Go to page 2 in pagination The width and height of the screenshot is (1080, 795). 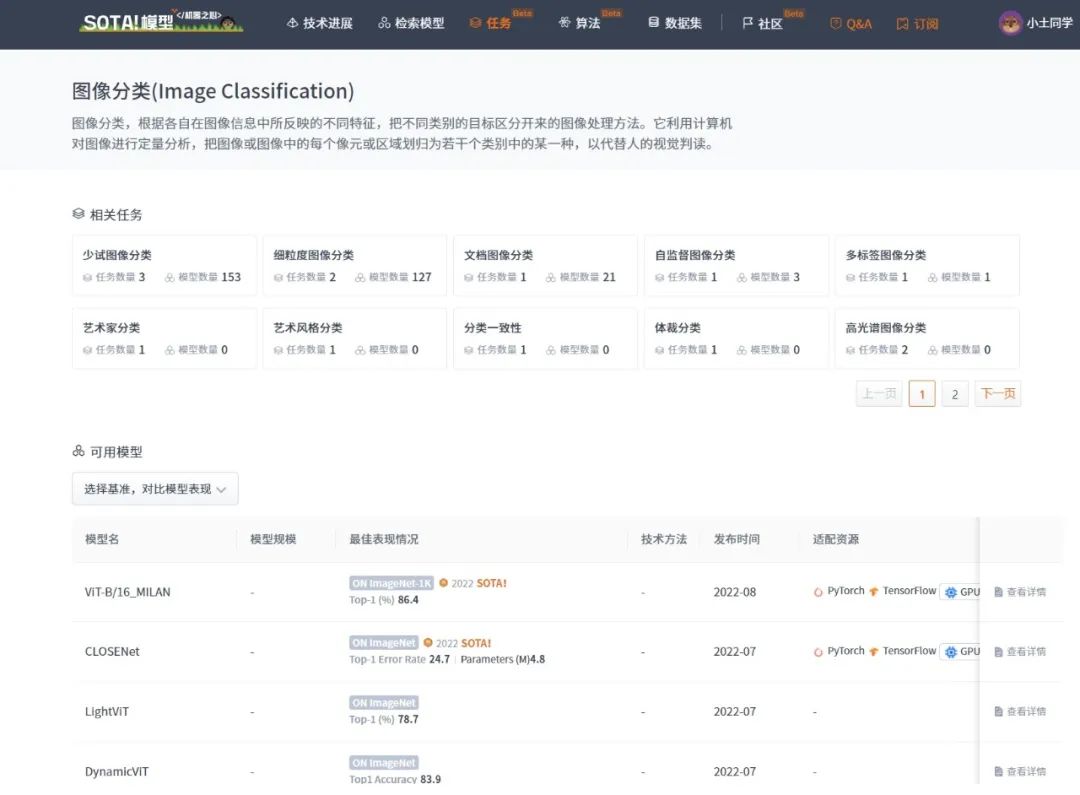(955, 394)
